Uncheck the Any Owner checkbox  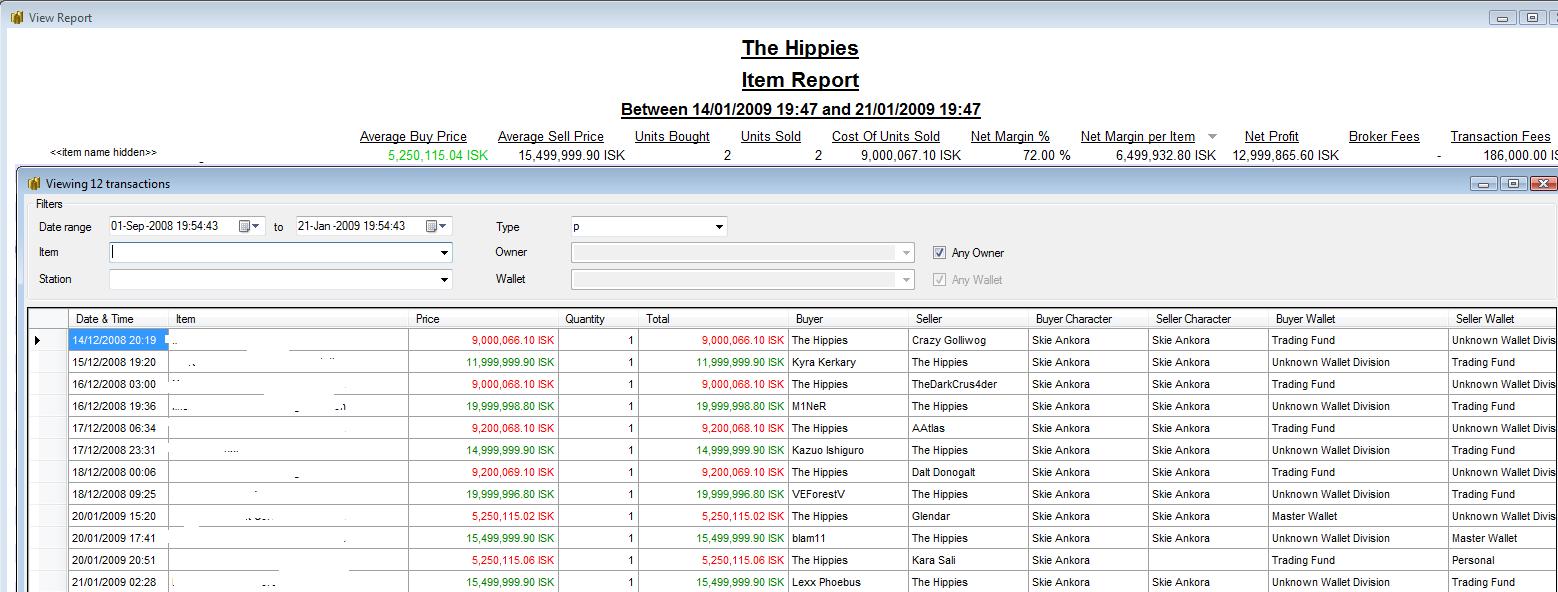pos(939,253)
